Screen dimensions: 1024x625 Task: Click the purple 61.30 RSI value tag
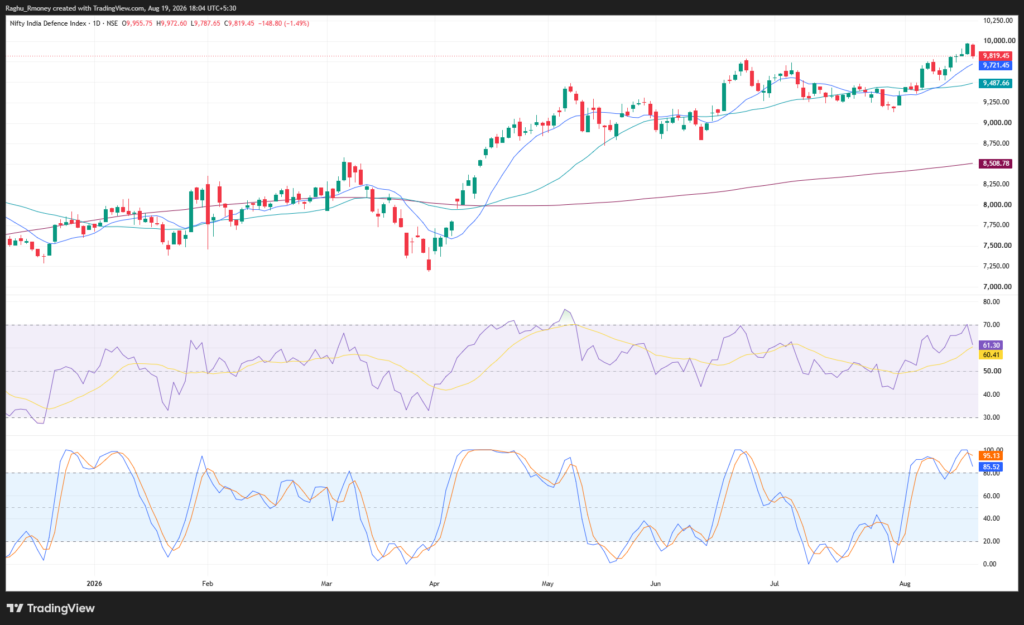coord(991,345)
